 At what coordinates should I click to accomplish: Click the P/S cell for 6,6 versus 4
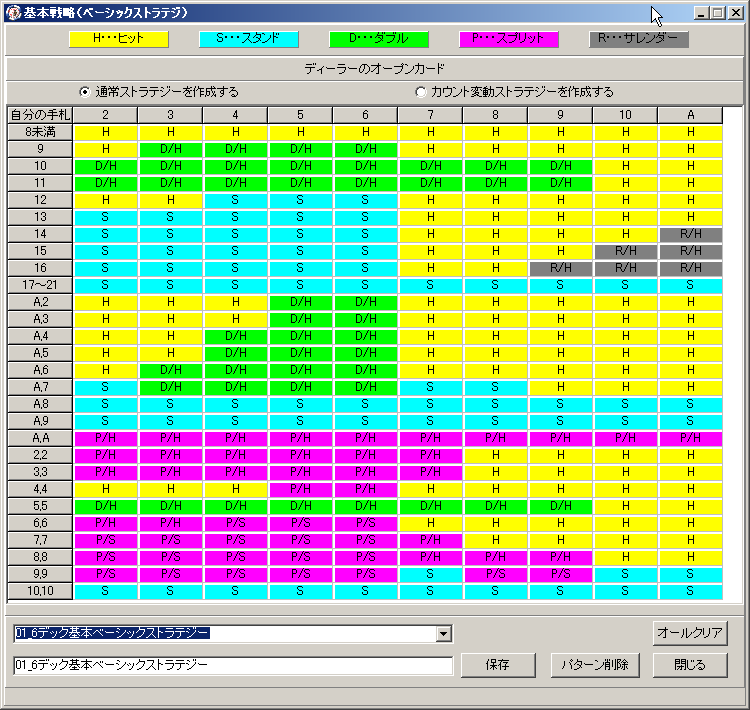point(235,523)
